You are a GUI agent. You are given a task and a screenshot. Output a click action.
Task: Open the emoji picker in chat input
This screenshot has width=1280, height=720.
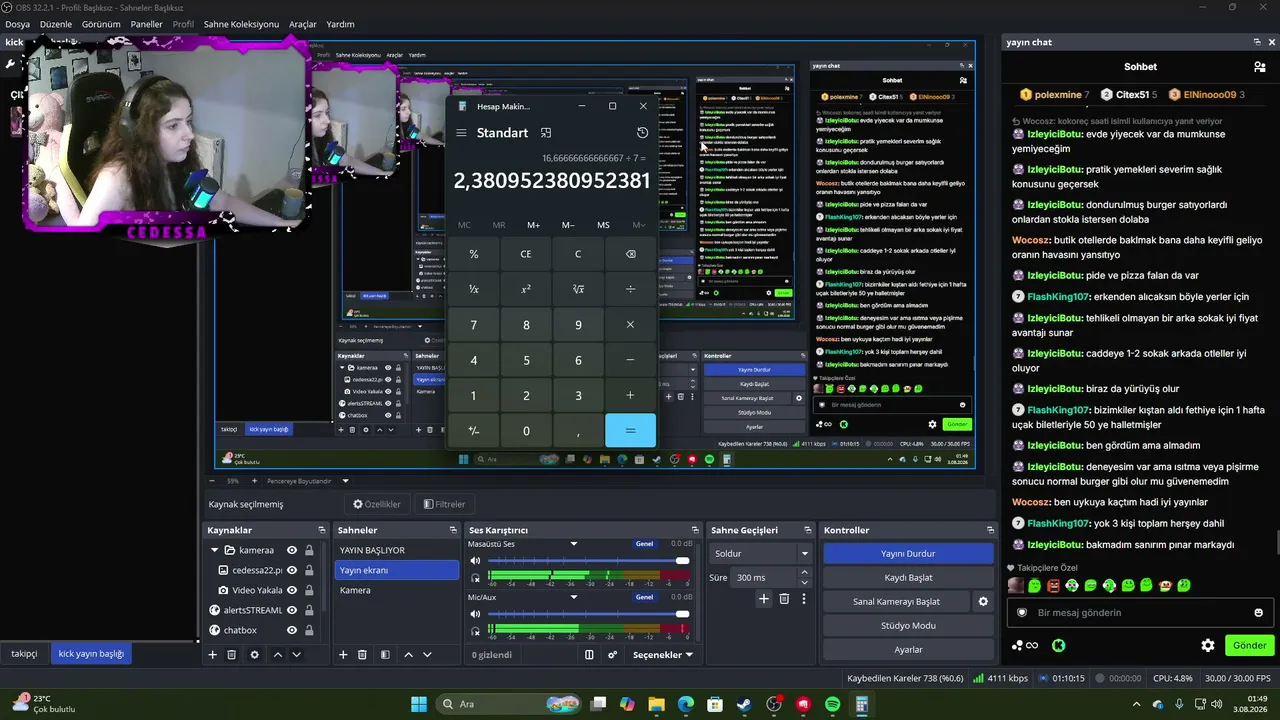(1258, 612)
